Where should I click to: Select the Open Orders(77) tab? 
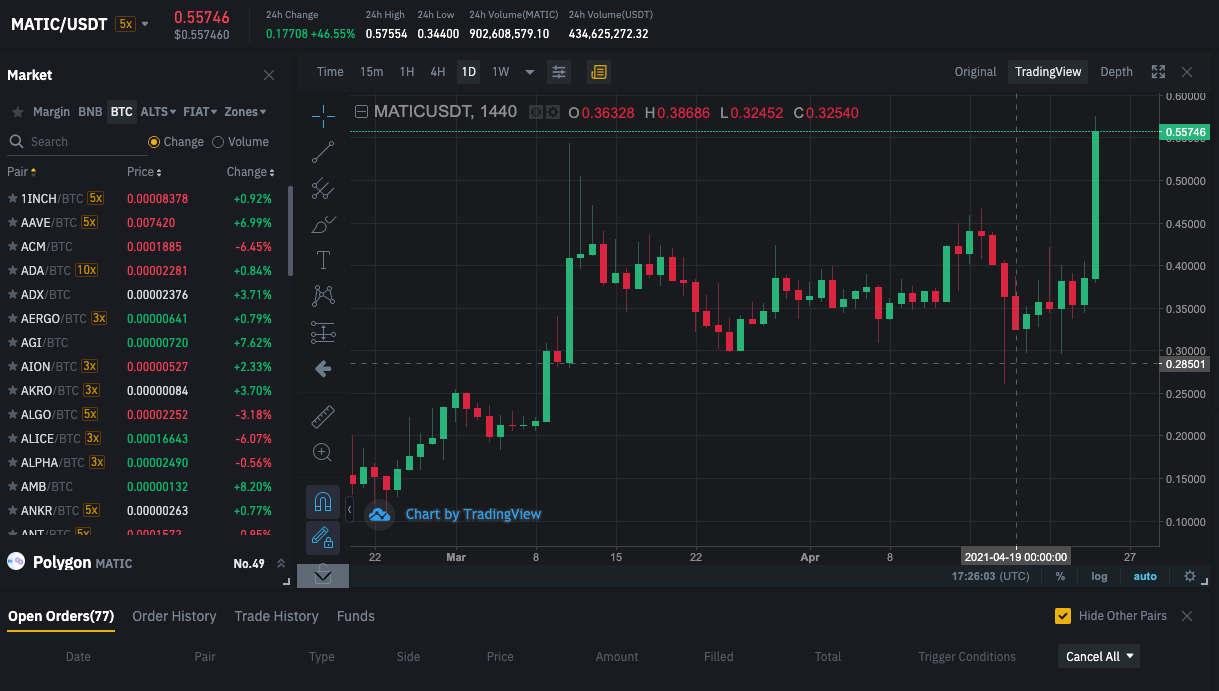point(61,616)
